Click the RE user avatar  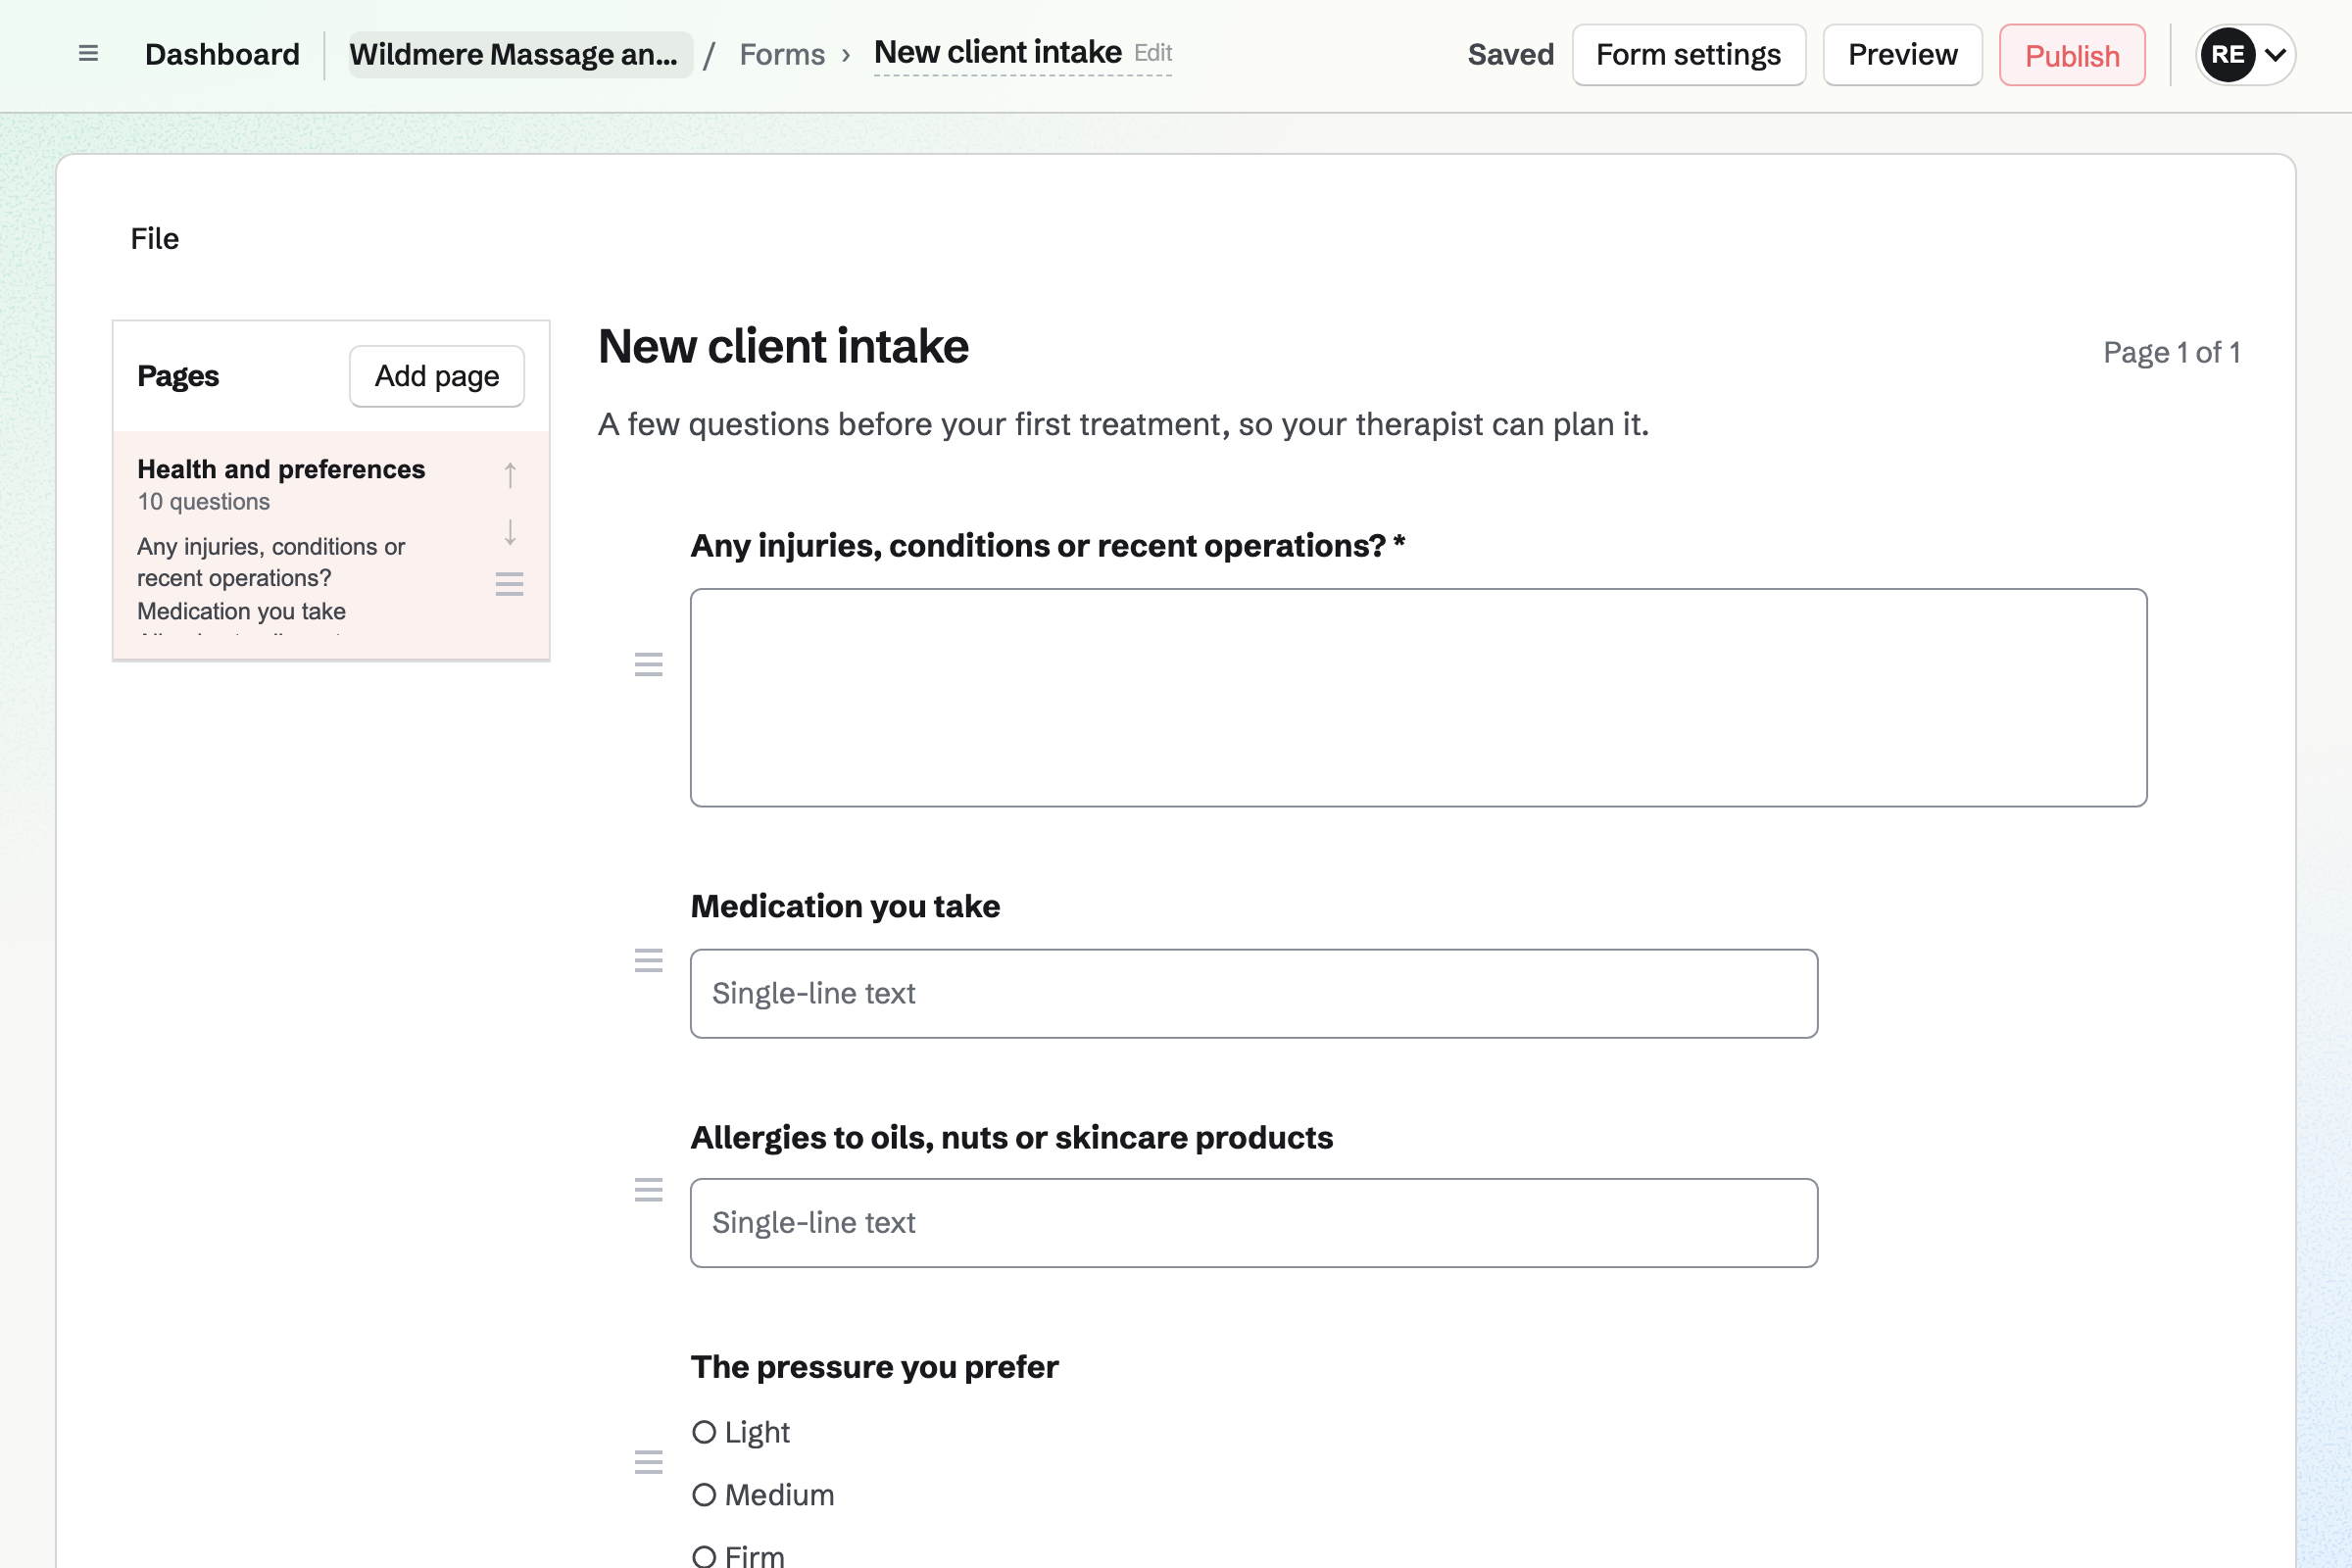tap(2228, 55)
